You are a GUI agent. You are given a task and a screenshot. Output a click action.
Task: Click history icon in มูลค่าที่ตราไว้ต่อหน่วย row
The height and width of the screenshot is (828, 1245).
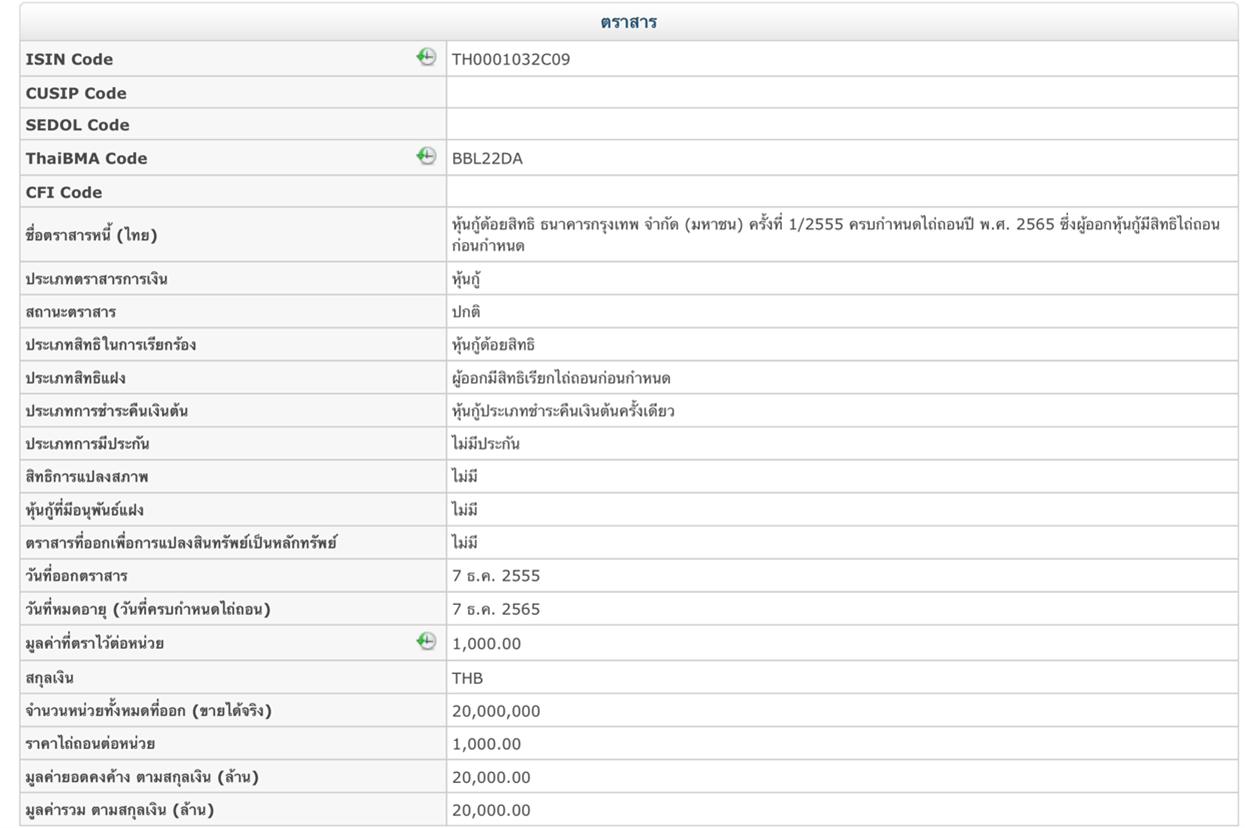[427, 642]
